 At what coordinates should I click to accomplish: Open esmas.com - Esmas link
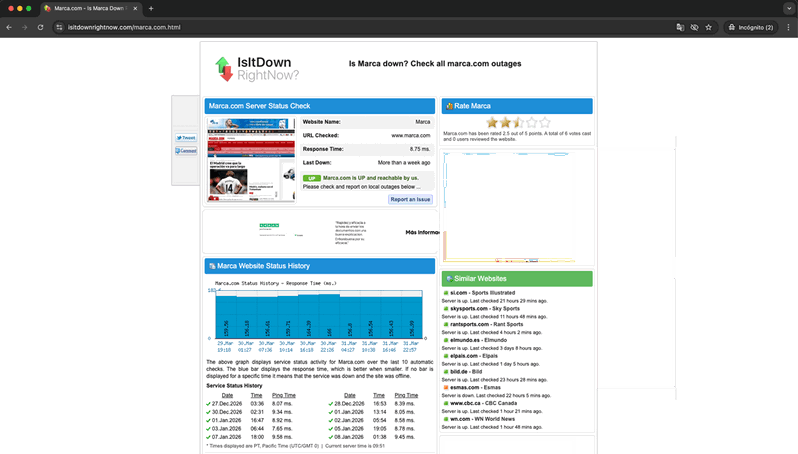[475, 388]
